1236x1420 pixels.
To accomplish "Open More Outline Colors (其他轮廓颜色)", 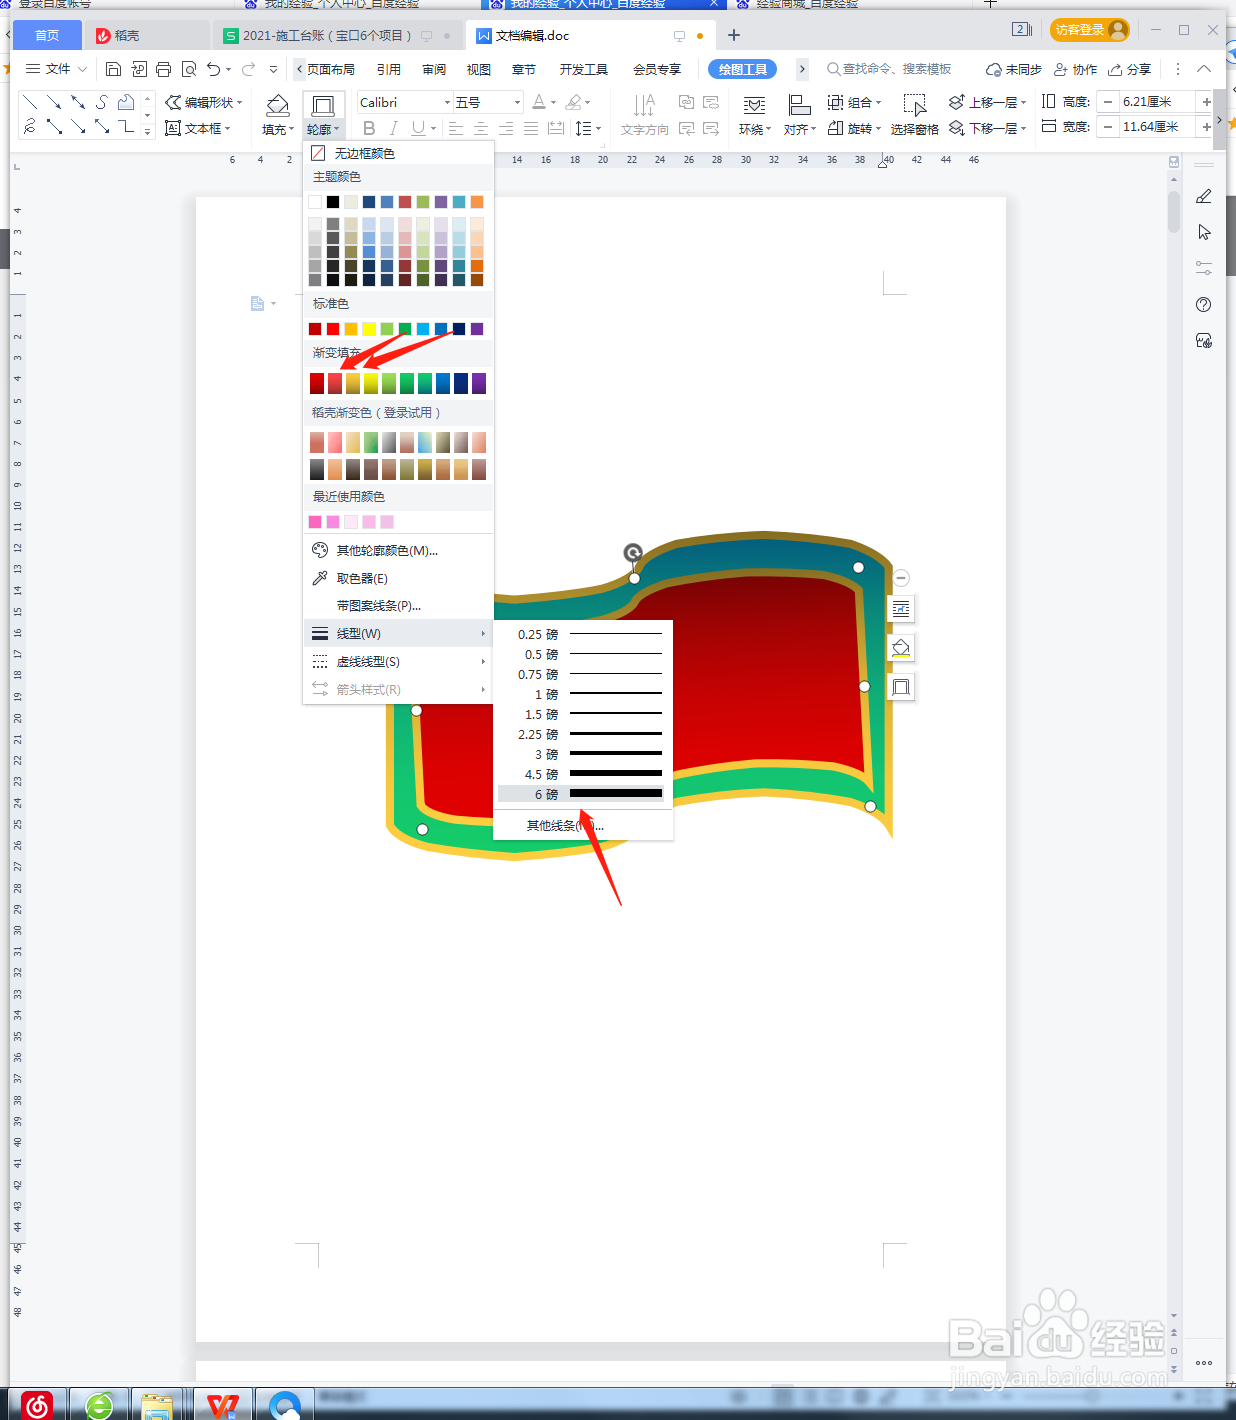I will [x=398, y=550].
